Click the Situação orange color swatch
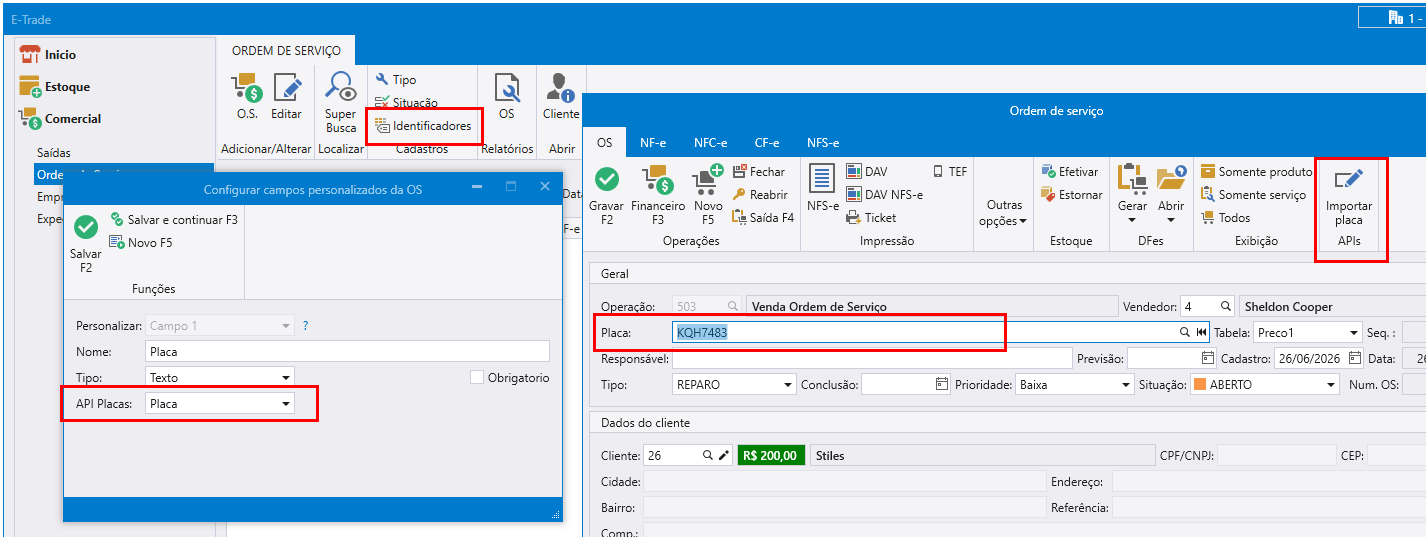The height and width of the screenshot is (537, 1426). [1199, 384]
